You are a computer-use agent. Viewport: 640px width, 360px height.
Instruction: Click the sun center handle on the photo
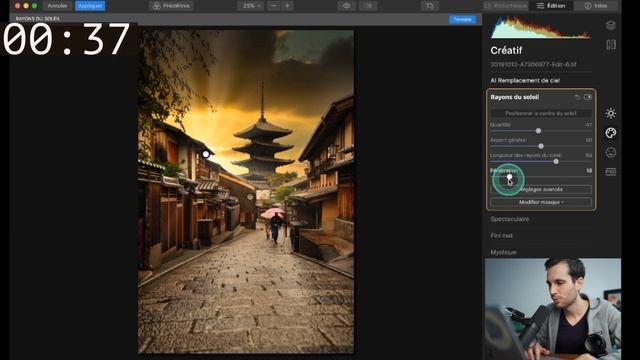click(206, 154)
